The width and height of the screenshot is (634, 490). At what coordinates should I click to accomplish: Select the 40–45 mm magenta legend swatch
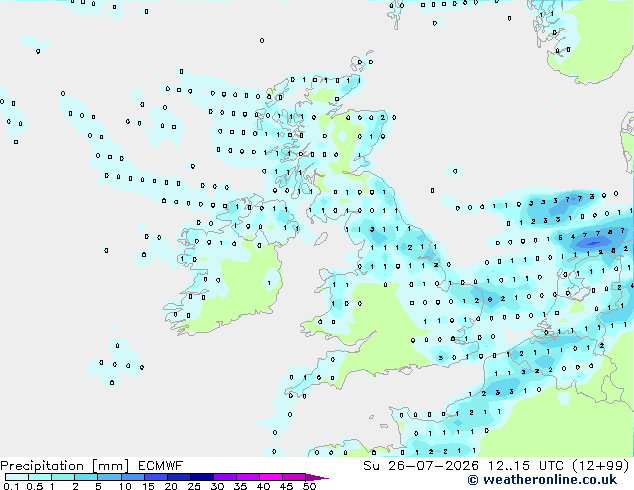(x=271, y=477)
